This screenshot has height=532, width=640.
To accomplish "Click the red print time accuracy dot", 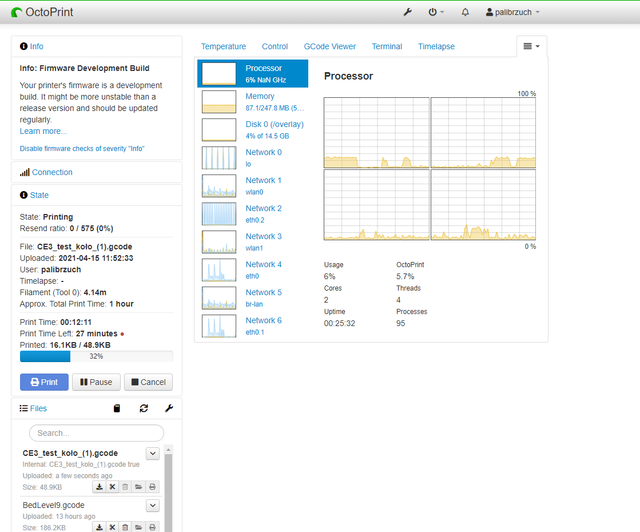I will pyautogui.click(x=122, y=334).
